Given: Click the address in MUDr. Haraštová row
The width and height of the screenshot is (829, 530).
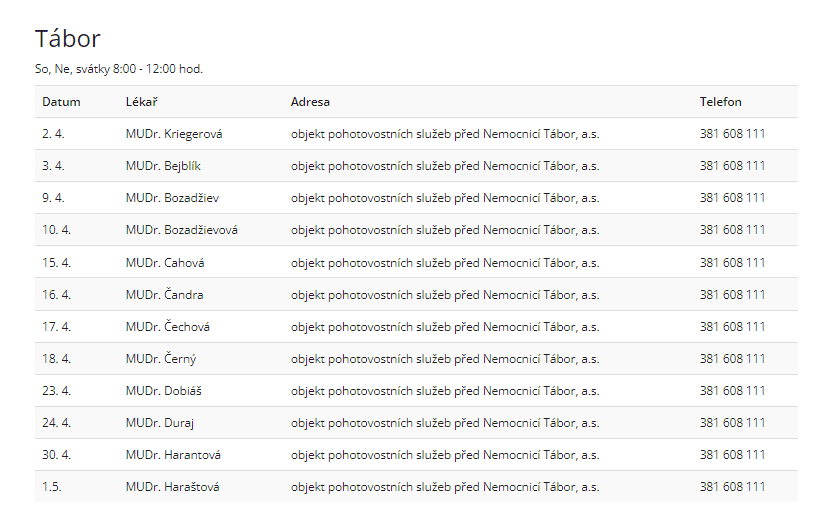Looking at the screenshot, I should point(445,487).
